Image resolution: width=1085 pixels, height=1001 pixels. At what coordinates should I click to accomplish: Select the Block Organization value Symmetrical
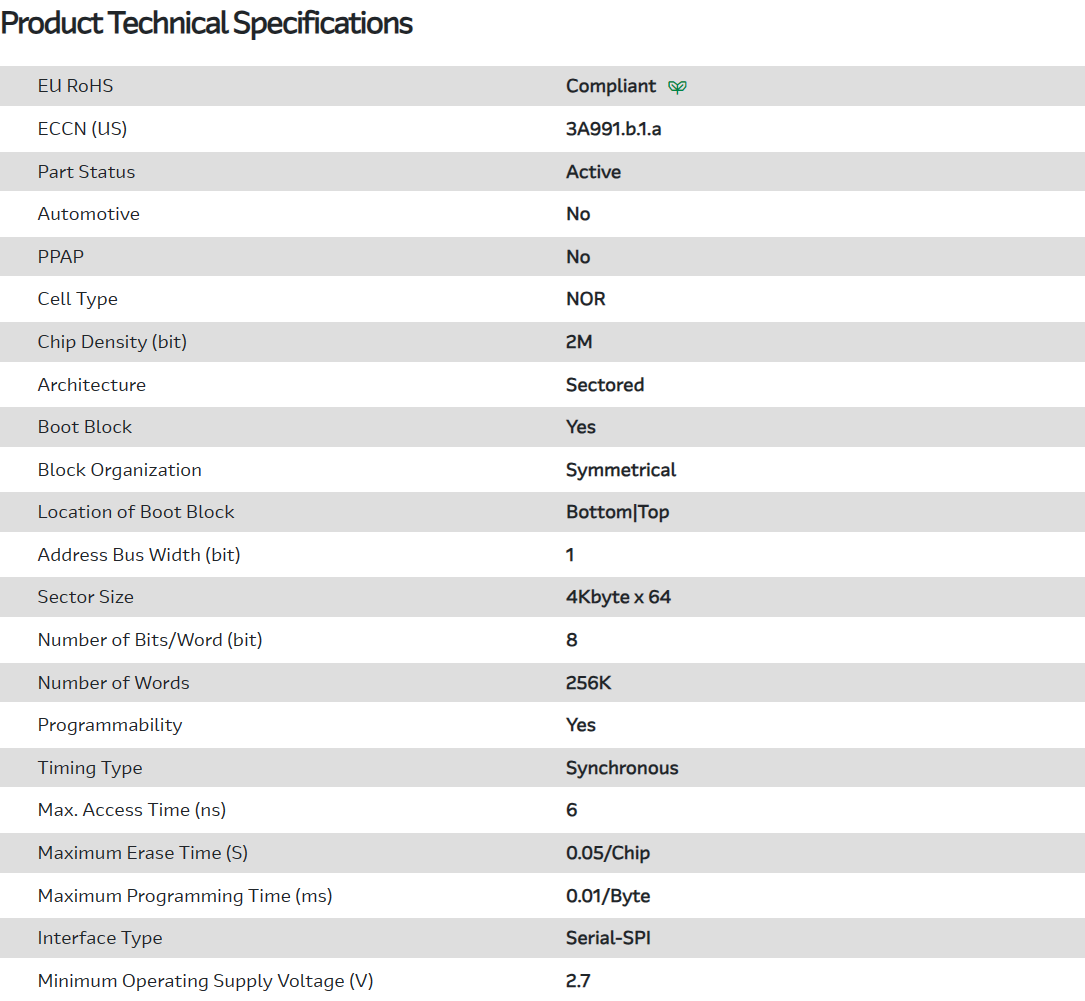click(620, 470)
